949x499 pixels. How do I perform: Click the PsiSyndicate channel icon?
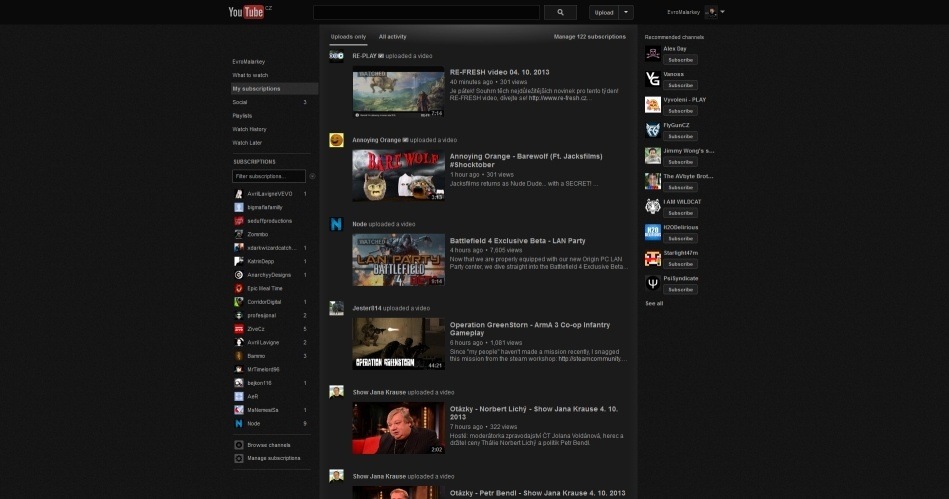pos(652,283)
